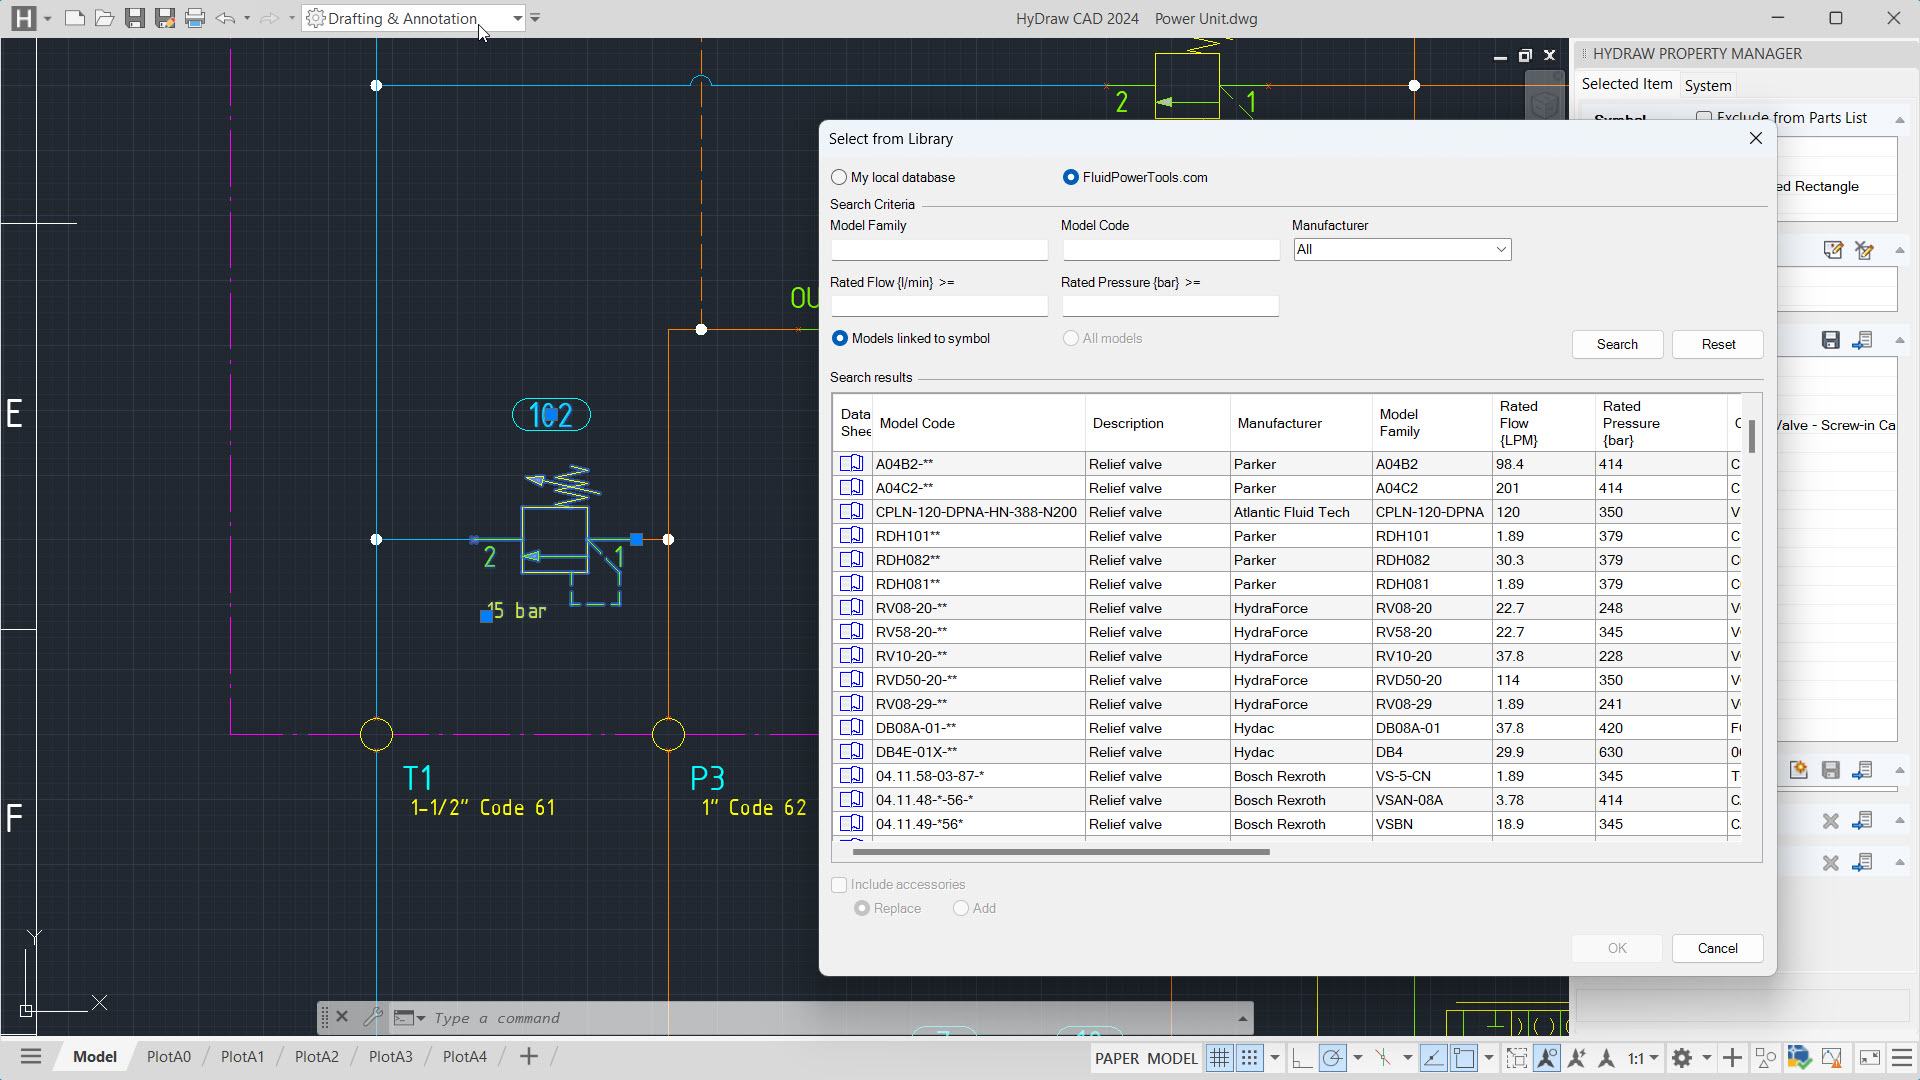The width and height of the screenshot is (1920, 1080).
Task: Toggle object snap tracking icon
Action: tap(1433, 1058)
